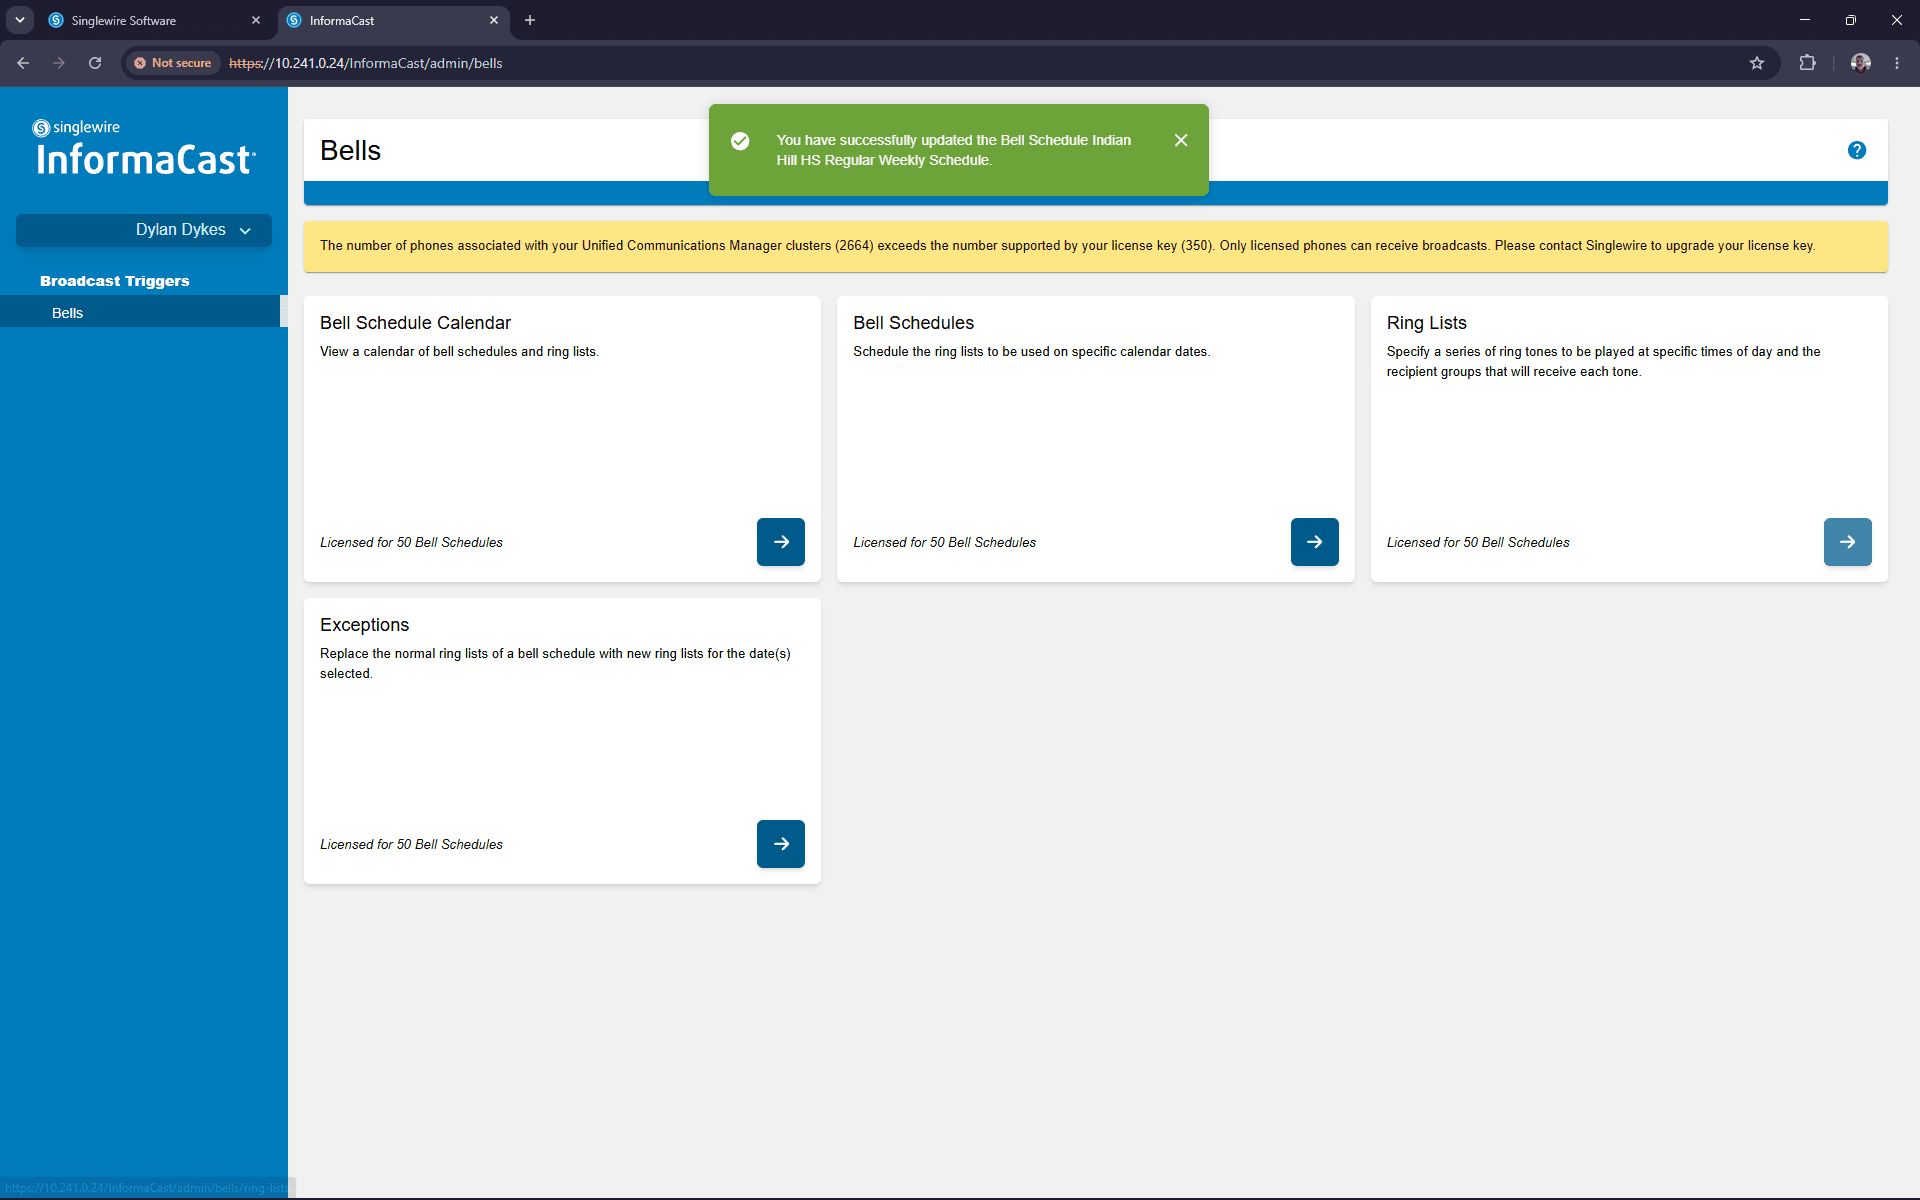Click 'Replace the normal ring lists' description
The width and height of the screenshot is (1920, 1200).
(555, 664)
